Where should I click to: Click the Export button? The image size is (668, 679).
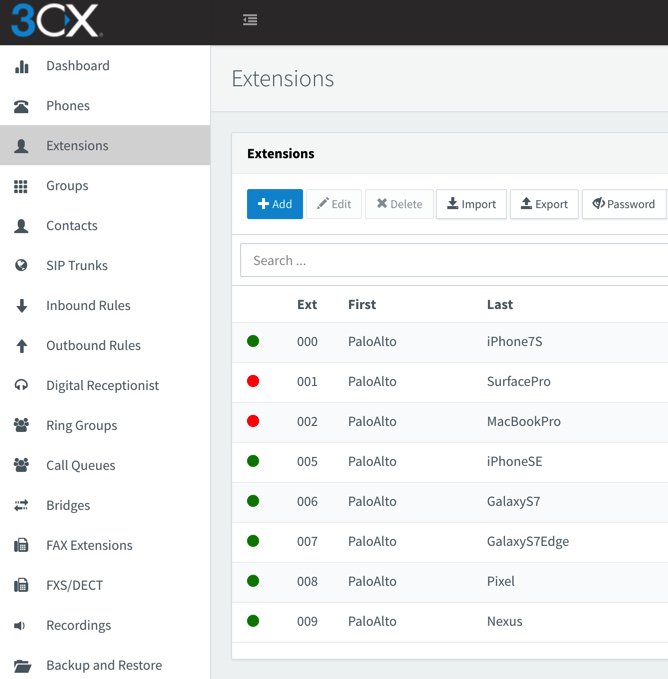[544, 204]
